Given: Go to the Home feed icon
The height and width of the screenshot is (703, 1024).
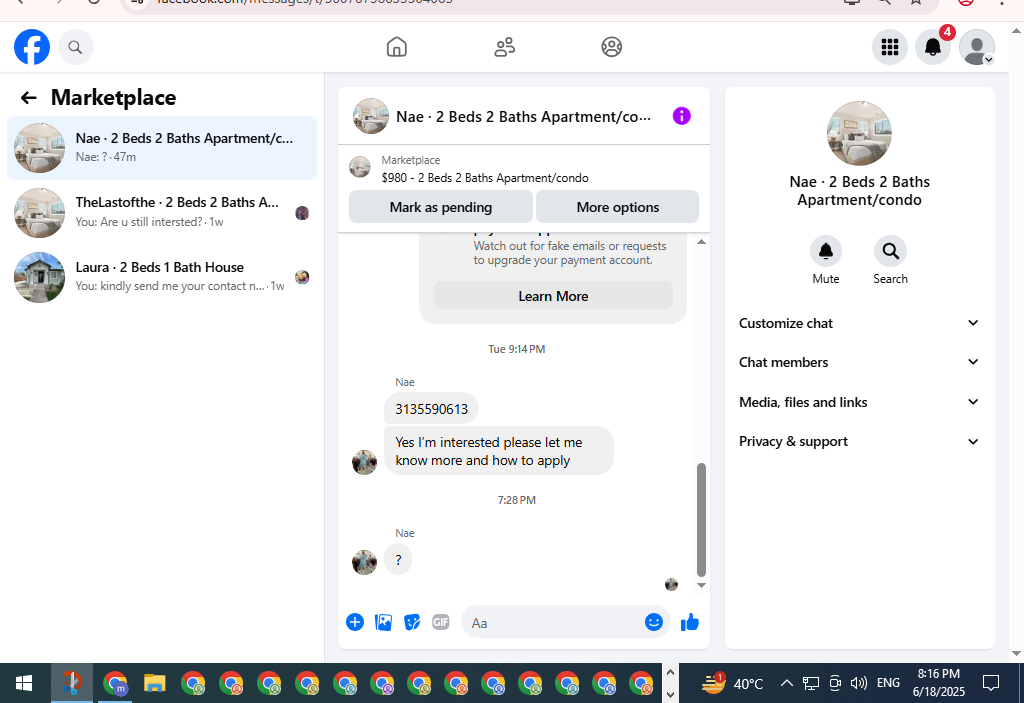Looking at the screenshot, I should tap(396, 47).
